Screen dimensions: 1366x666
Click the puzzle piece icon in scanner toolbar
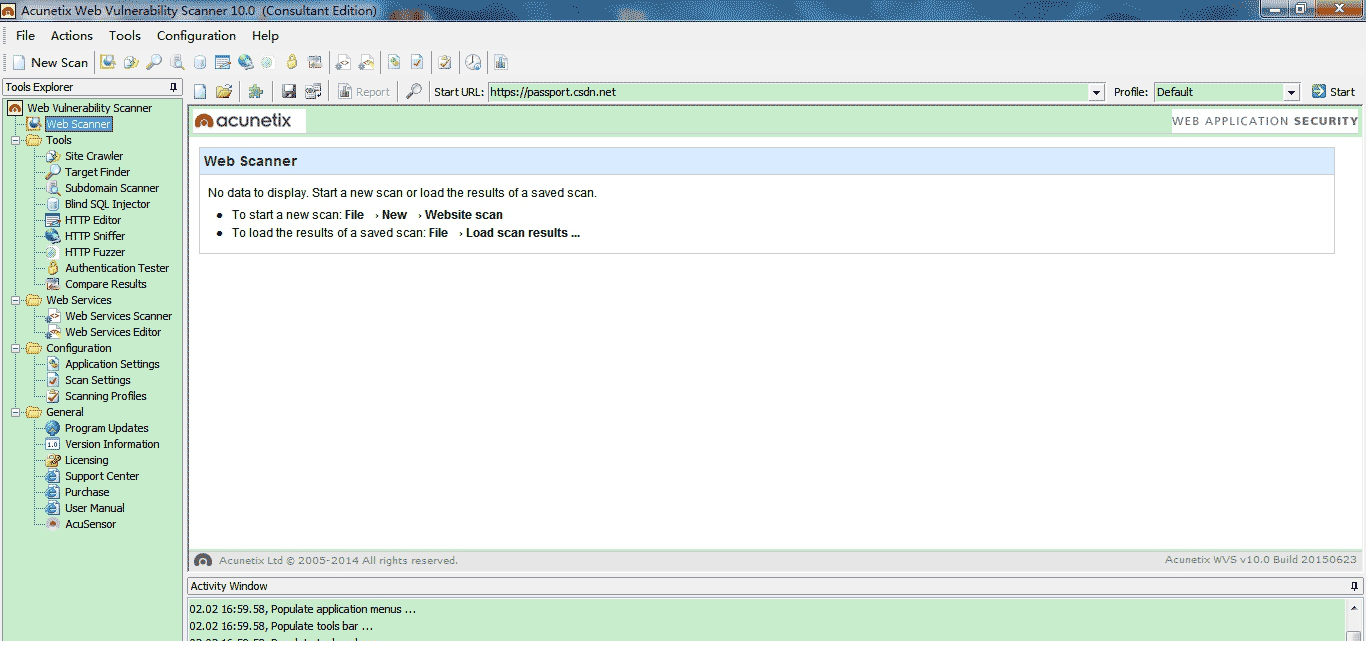pyautogui.click(x=256, y=91)
